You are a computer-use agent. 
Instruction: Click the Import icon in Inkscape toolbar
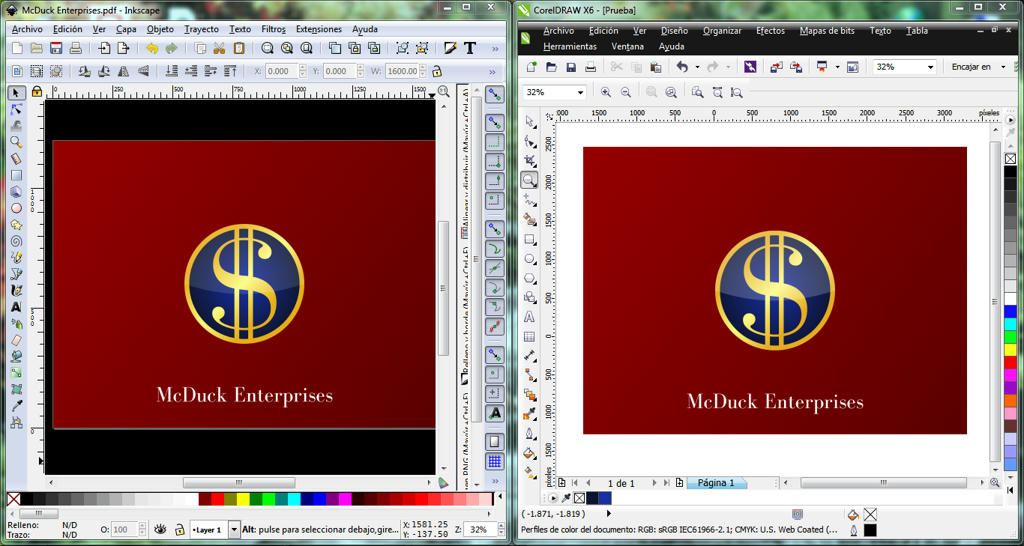point(104,48)
